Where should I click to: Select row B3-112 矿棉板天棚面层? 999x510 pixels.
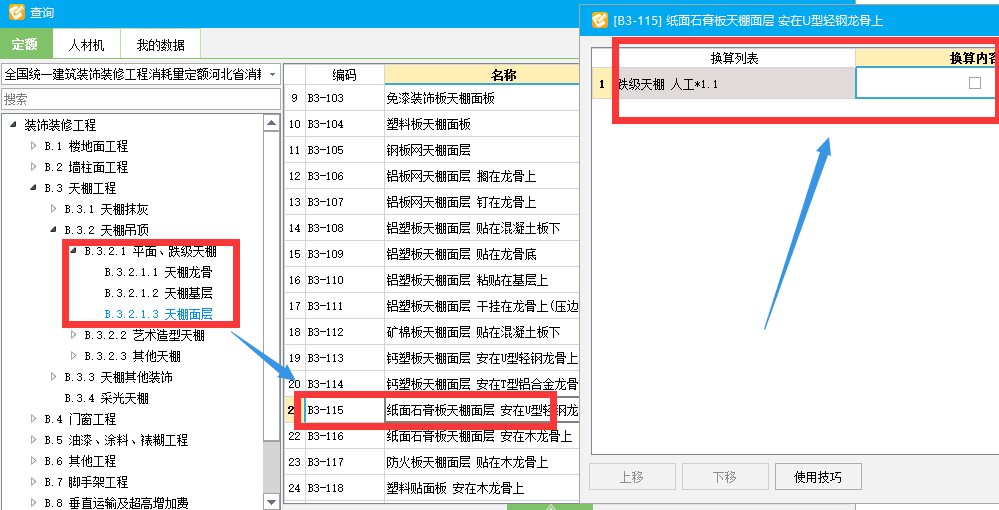[432, 332]
